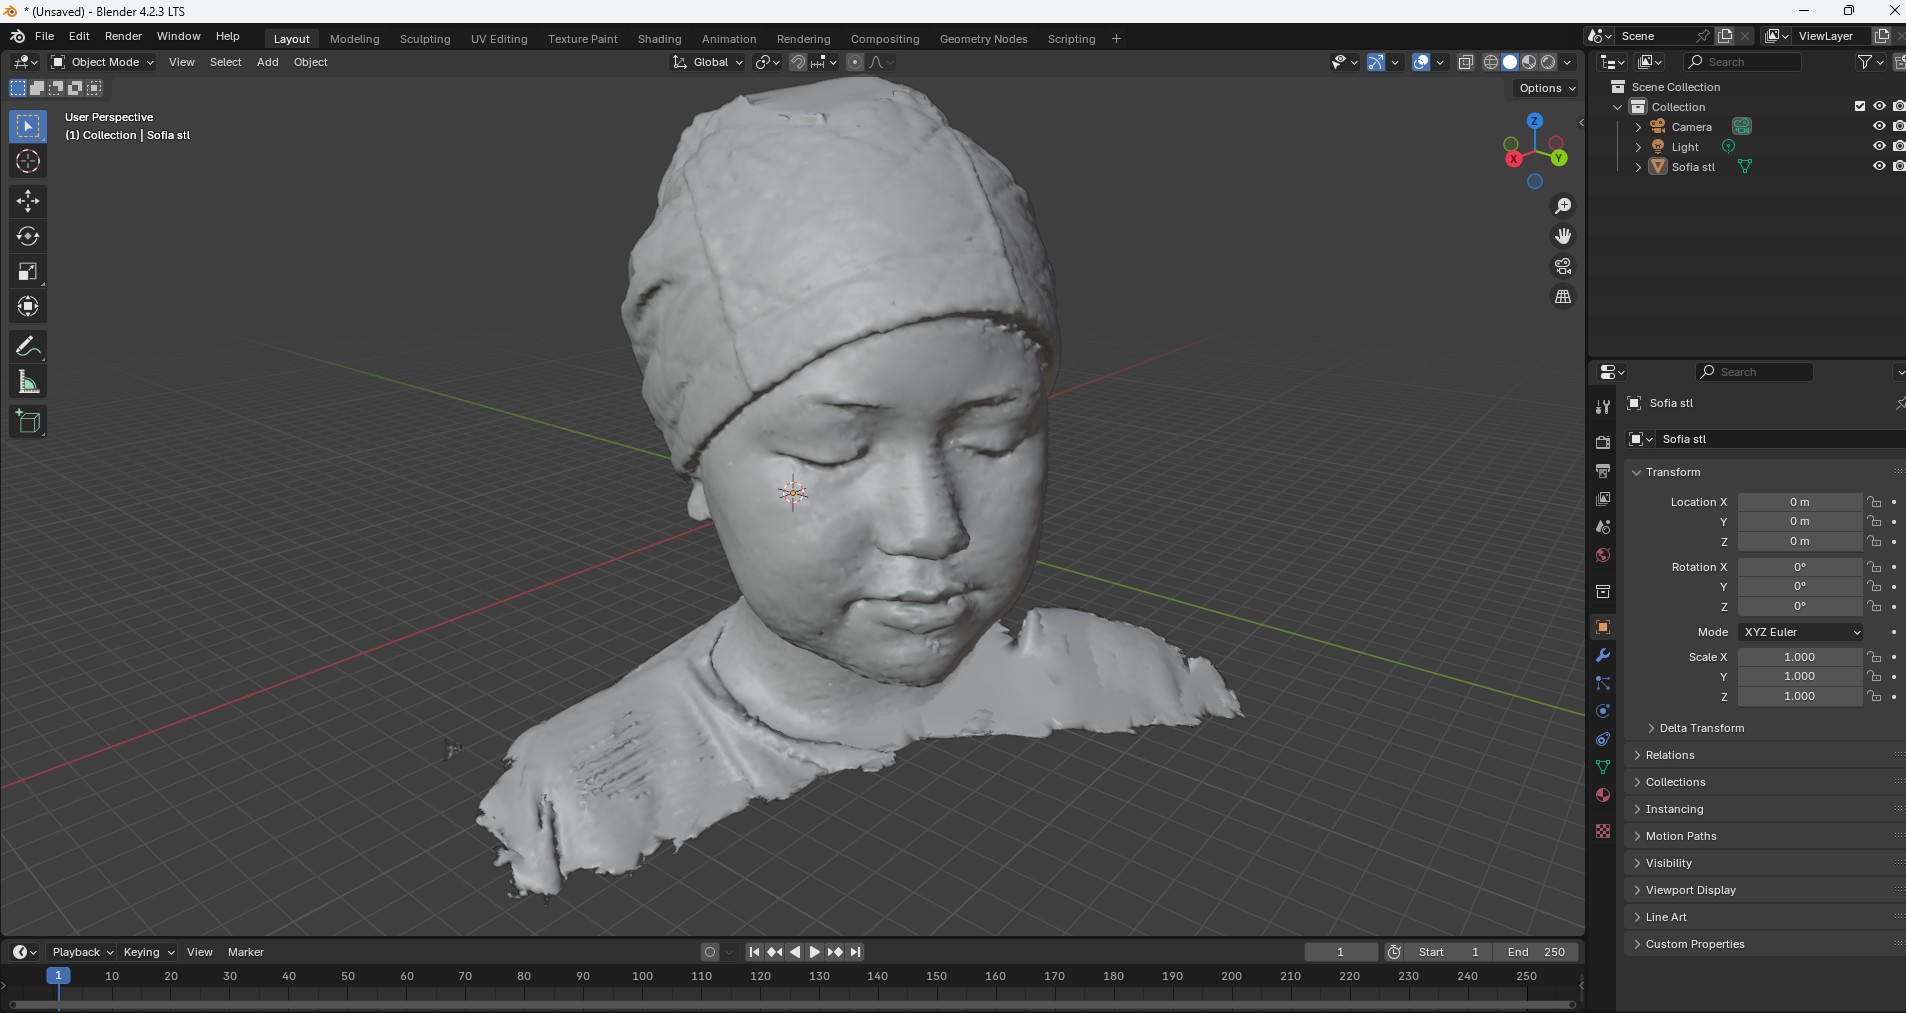Switch to wireframe viewport shading
The width and height of the screenshot is (1906, 1013).
1490,62
